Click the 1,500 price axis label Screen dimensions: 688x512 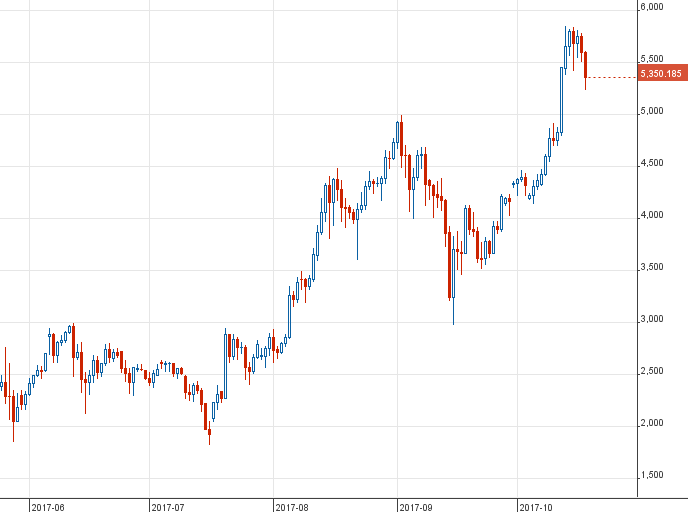652,475
